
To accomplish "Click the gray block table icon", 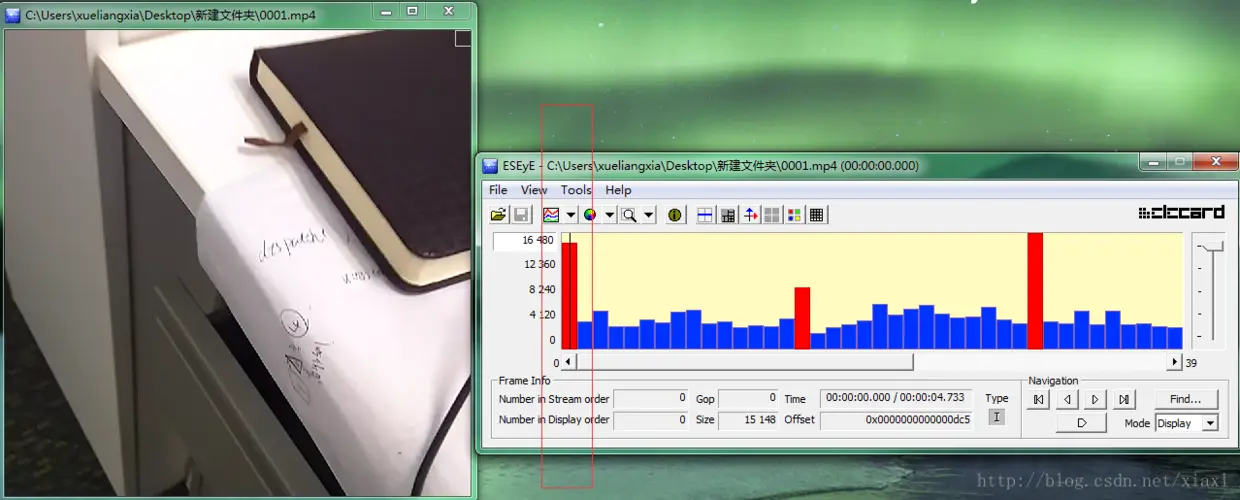I will pyautogui.click(x=728, y=215).
